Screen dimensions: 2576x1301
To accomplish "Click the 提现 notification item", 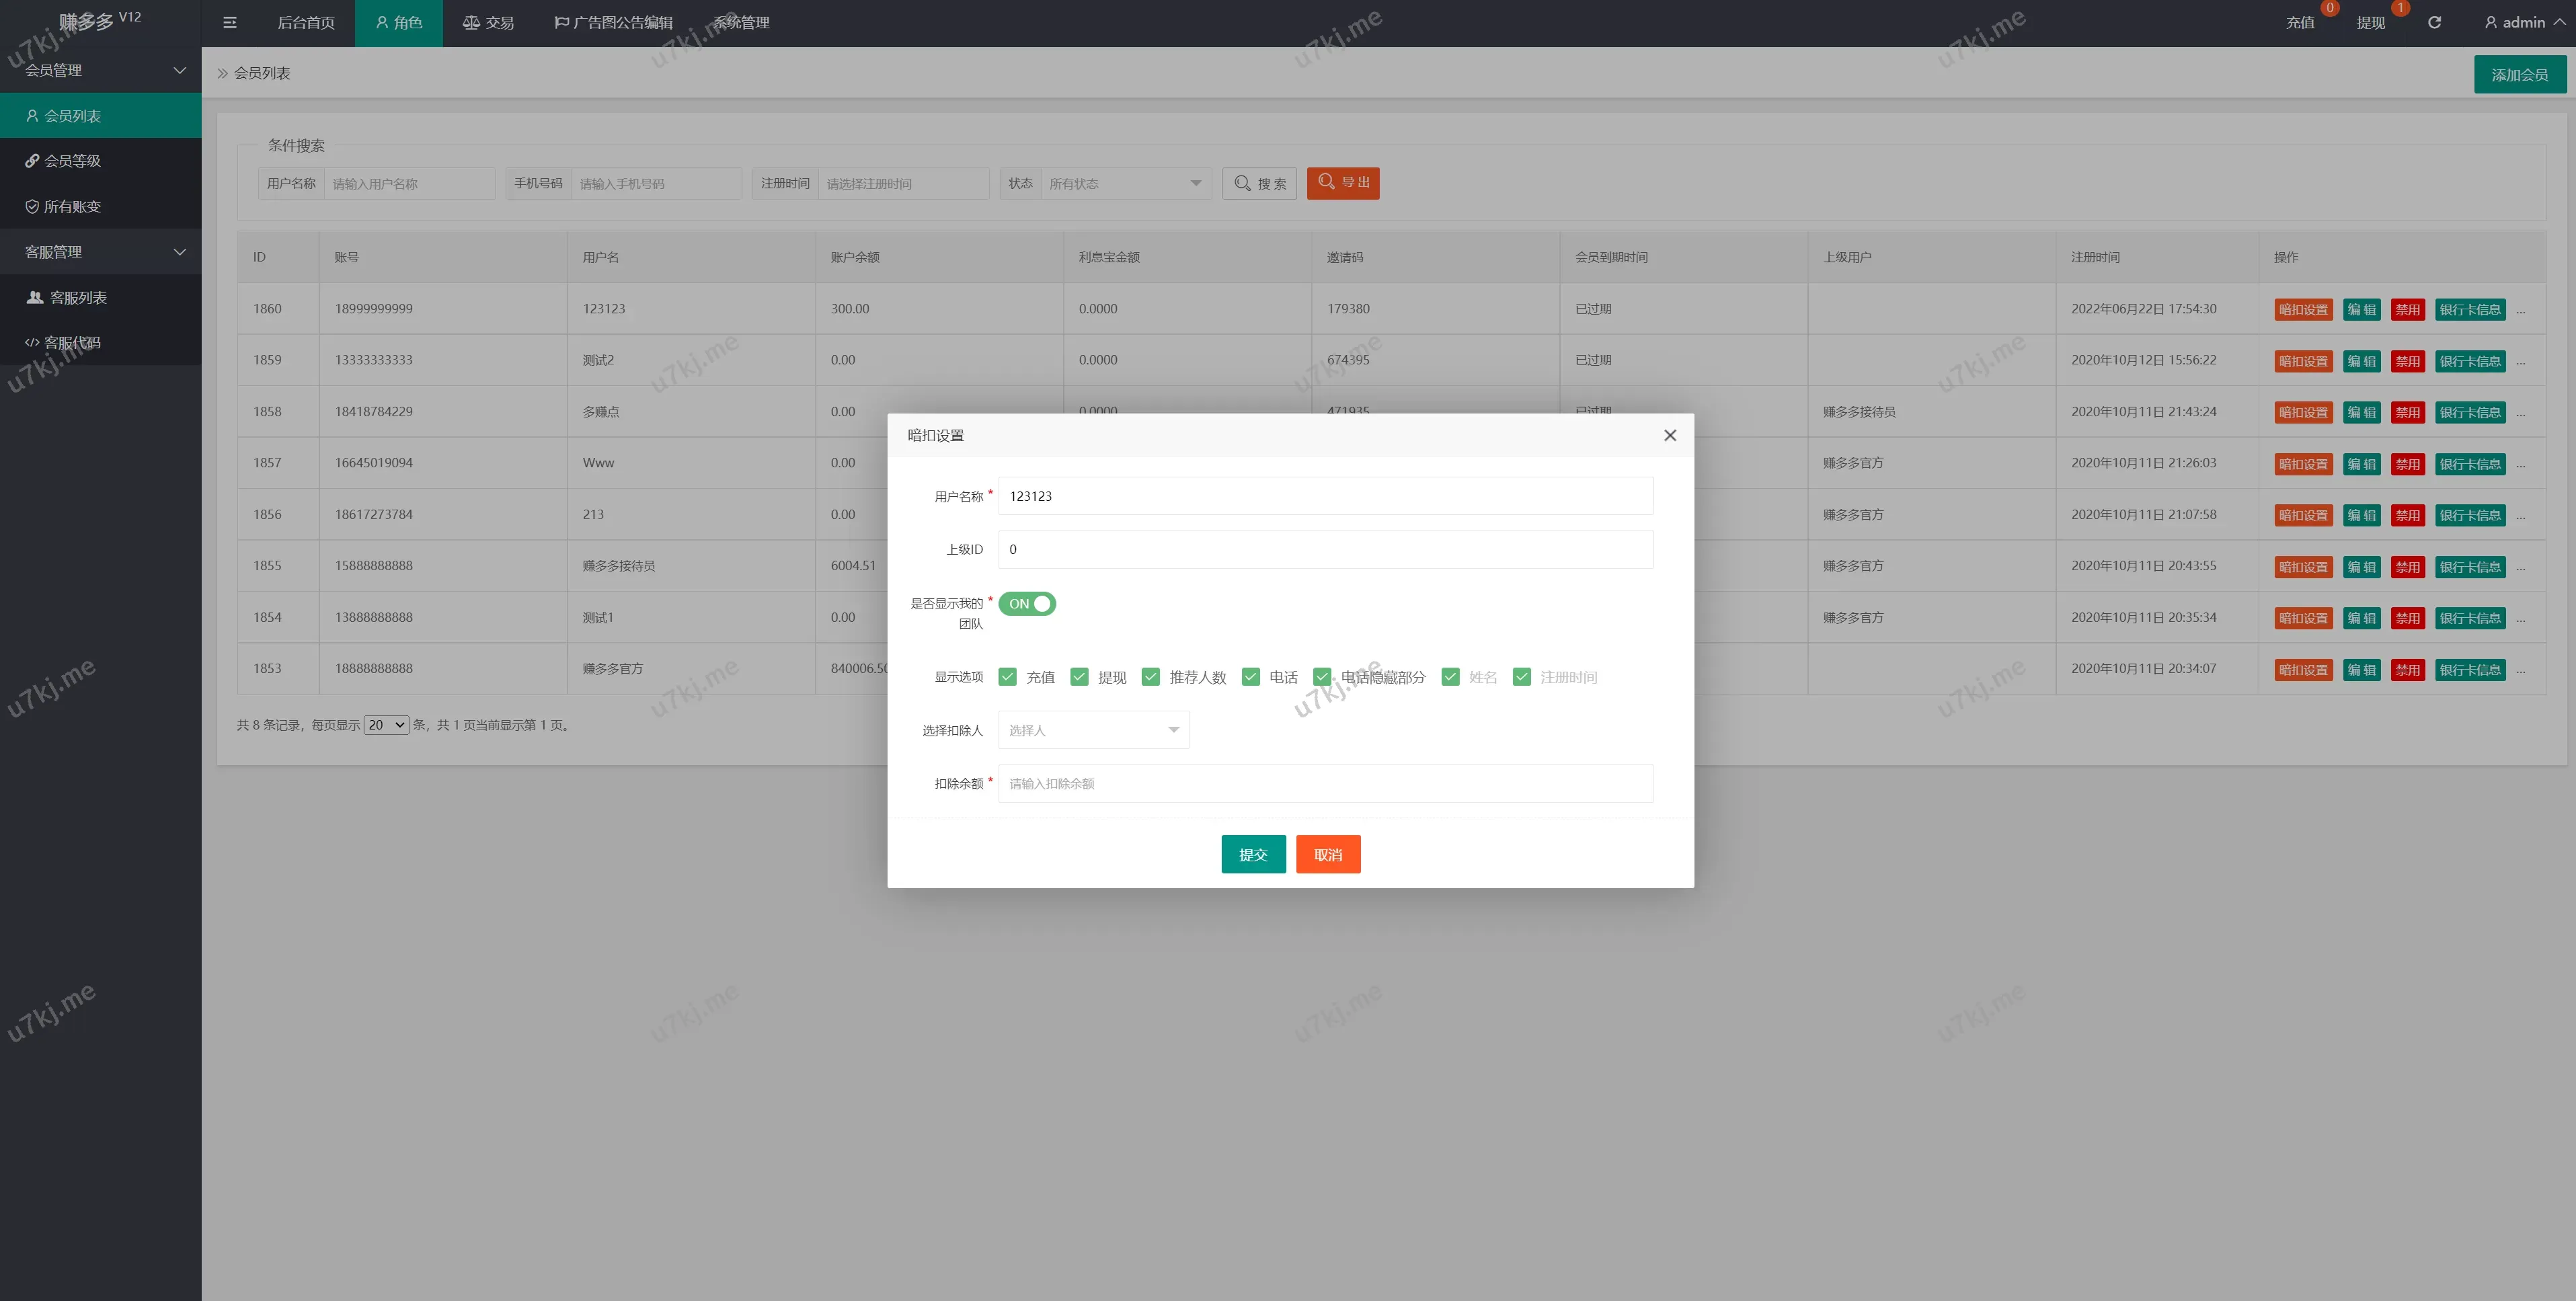I will pos(2370,22).
